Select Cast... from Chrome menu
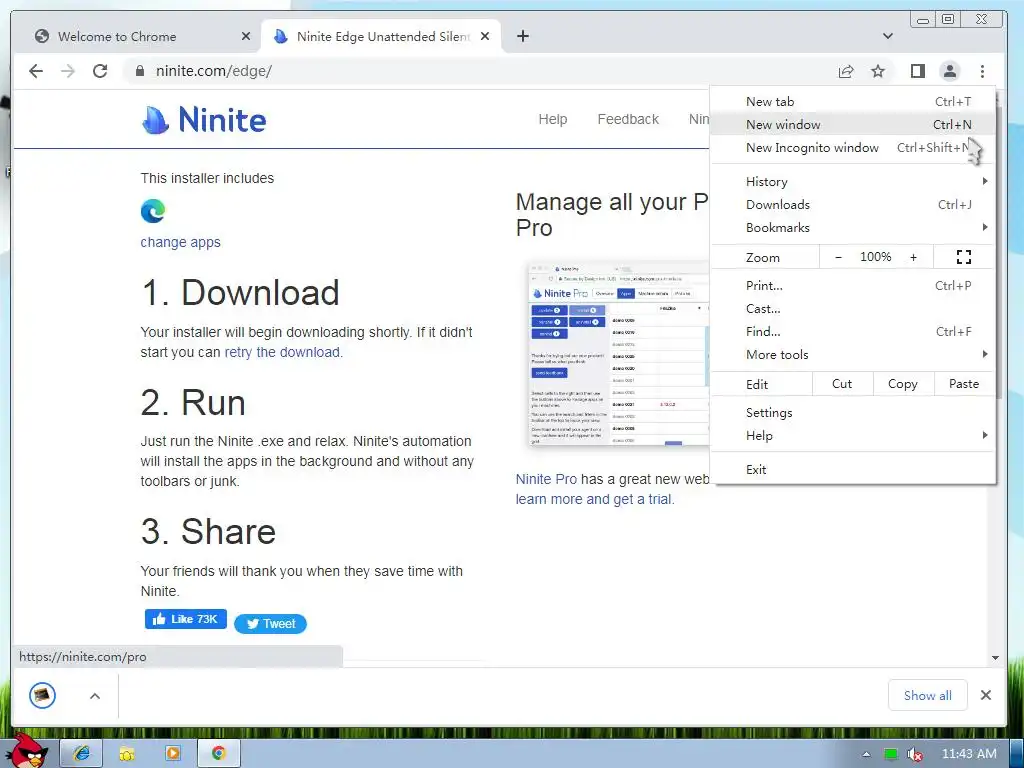The width and height of the screenshot is (1024, 768). [x=852, y=308]
